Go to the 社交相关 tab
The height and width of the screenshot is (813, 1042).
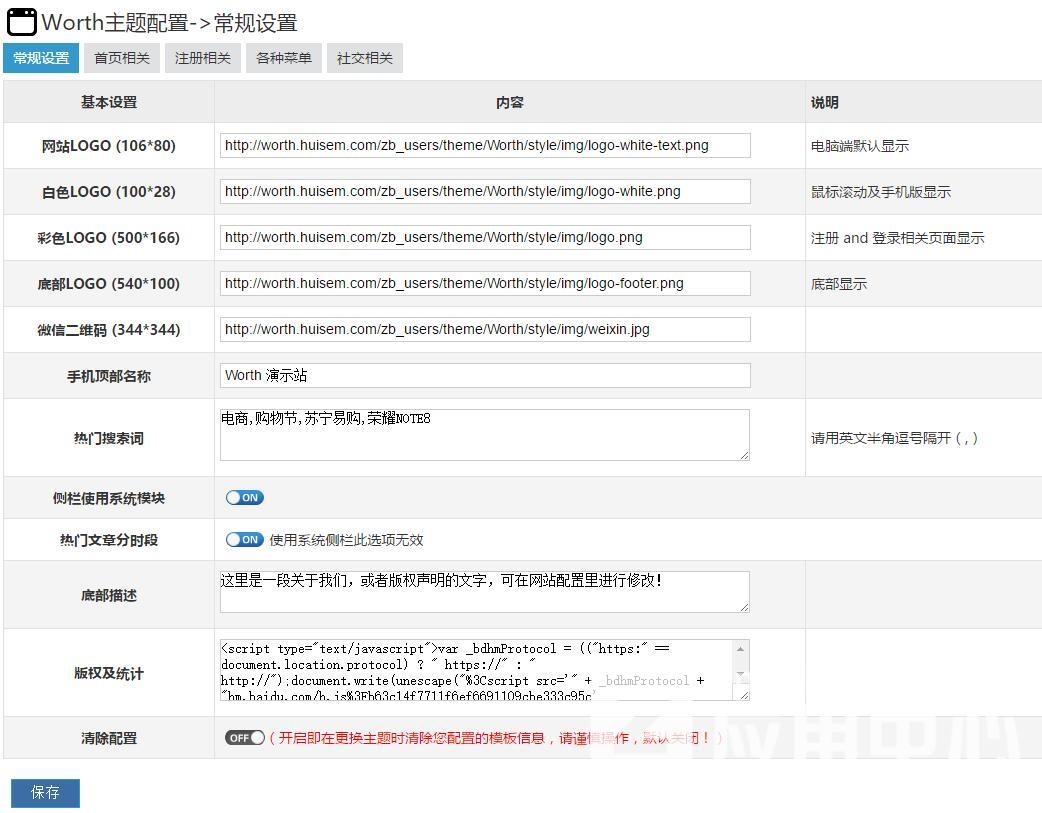tap(365, 58)
